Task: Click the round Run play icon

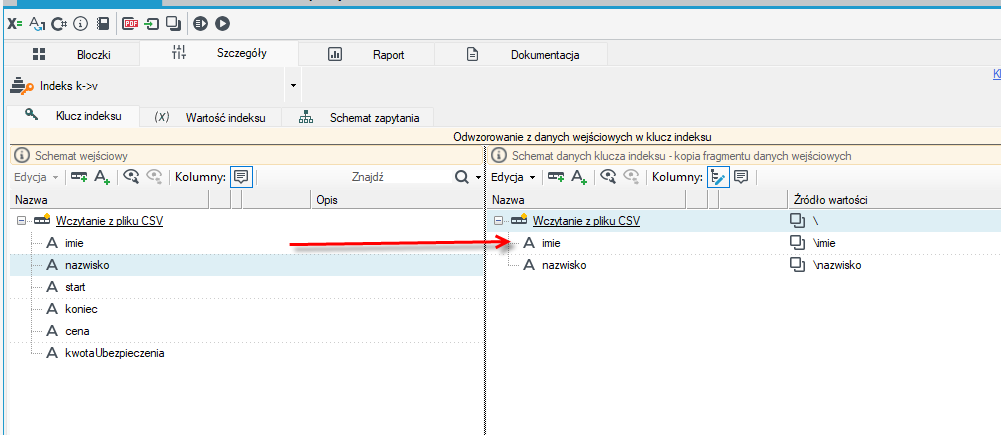Action: [223, 24]
